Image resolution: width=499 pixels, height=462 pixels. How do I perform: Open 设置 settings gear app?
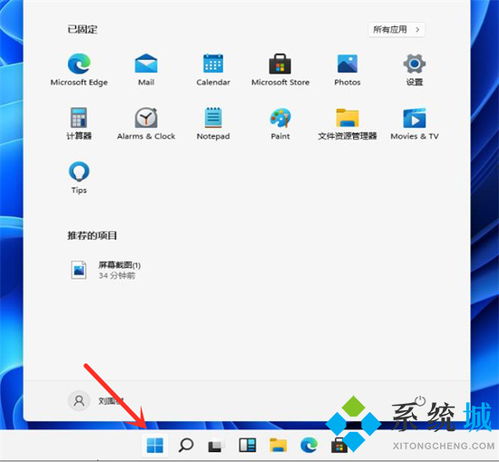(414, 69)
